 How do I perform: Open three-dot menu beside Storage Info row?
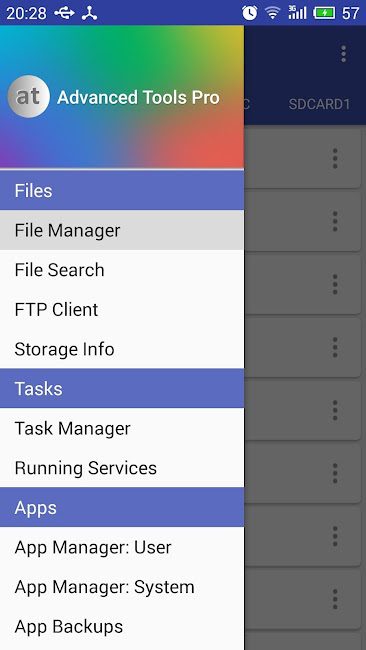335,347
